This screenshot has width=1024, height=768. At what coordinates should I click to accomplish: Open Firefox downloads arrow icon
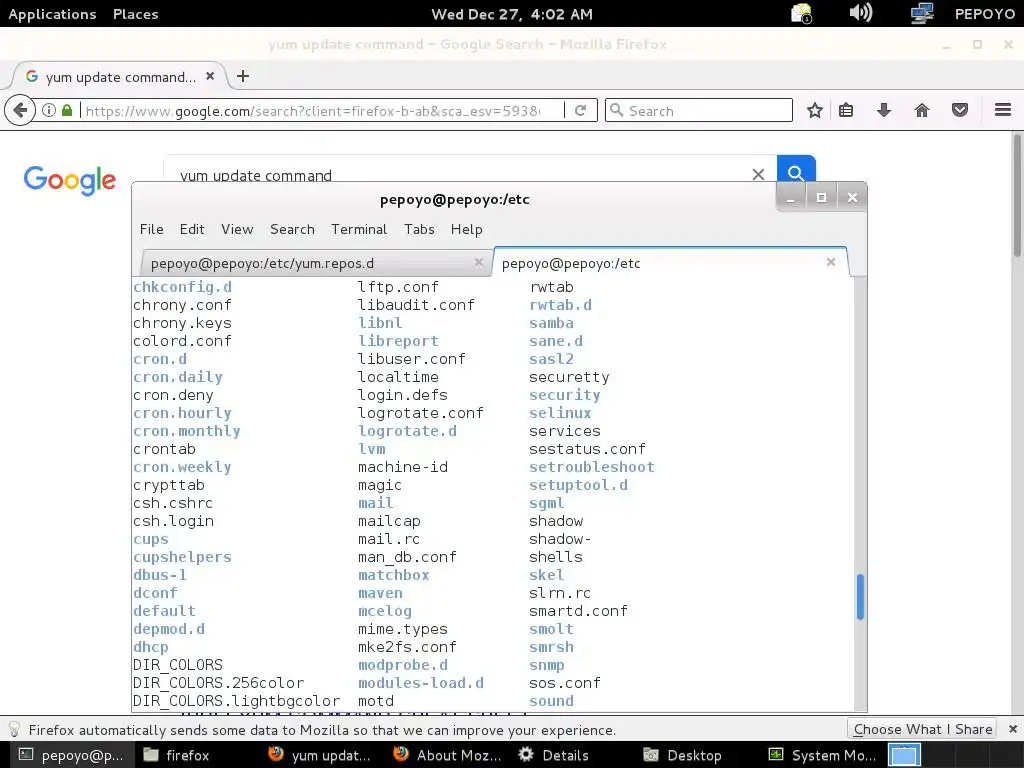(x=884, y=110)
